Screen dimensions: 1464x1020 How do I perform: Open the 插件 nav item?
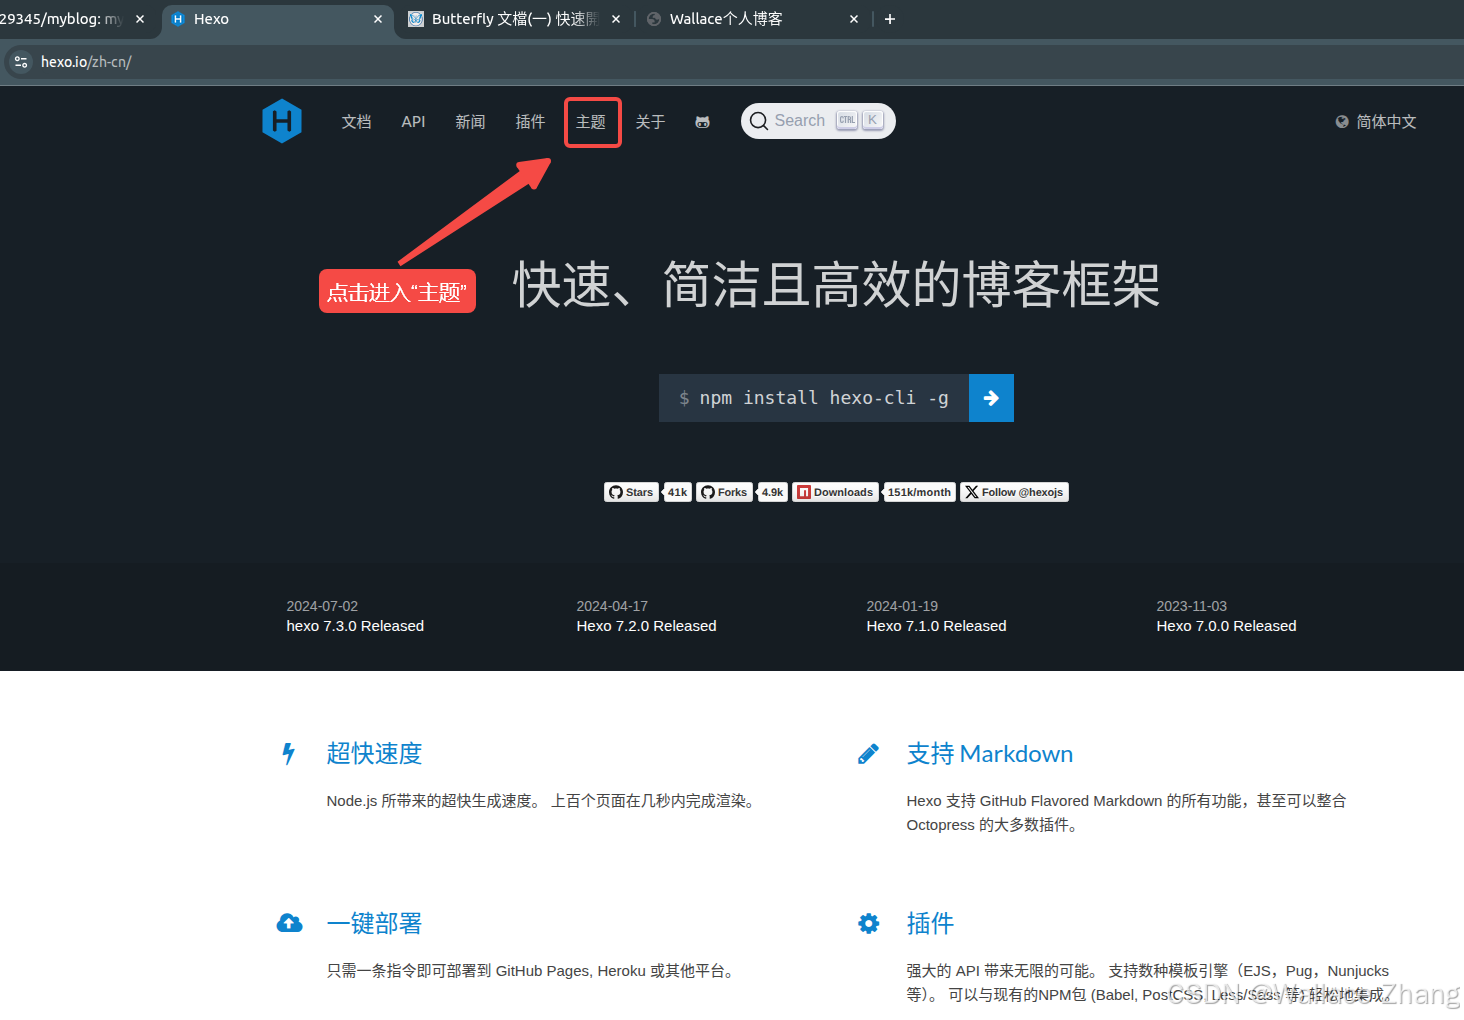530,122
